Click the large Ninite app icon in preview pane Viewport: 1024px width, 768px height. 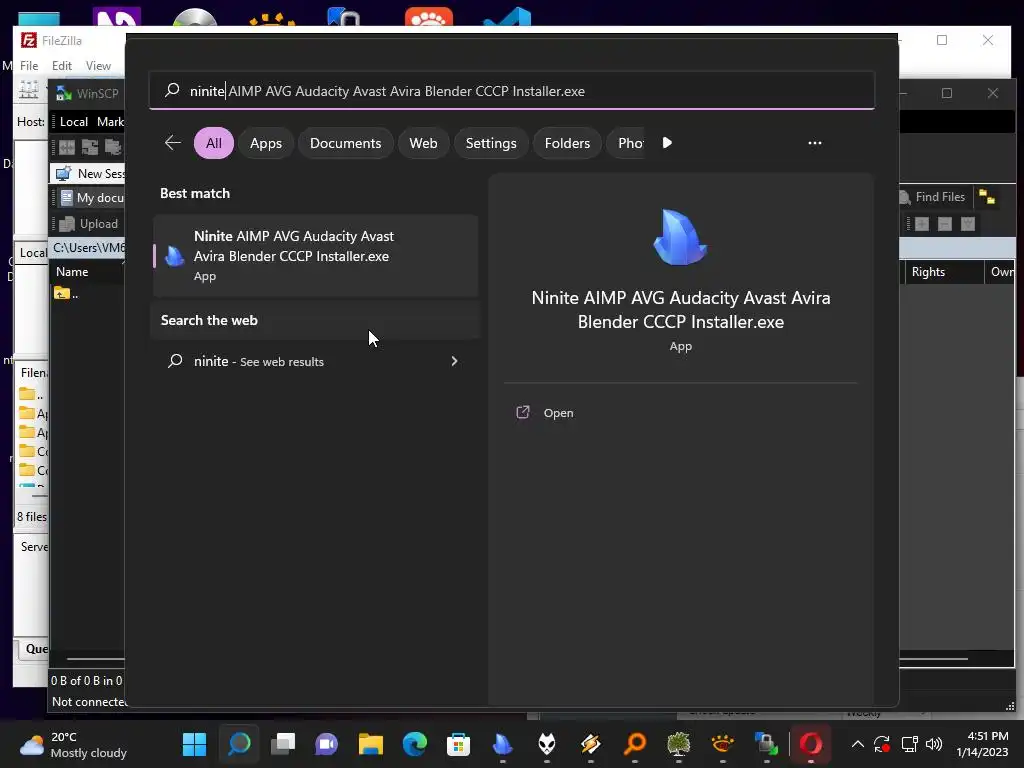point(680,237)
